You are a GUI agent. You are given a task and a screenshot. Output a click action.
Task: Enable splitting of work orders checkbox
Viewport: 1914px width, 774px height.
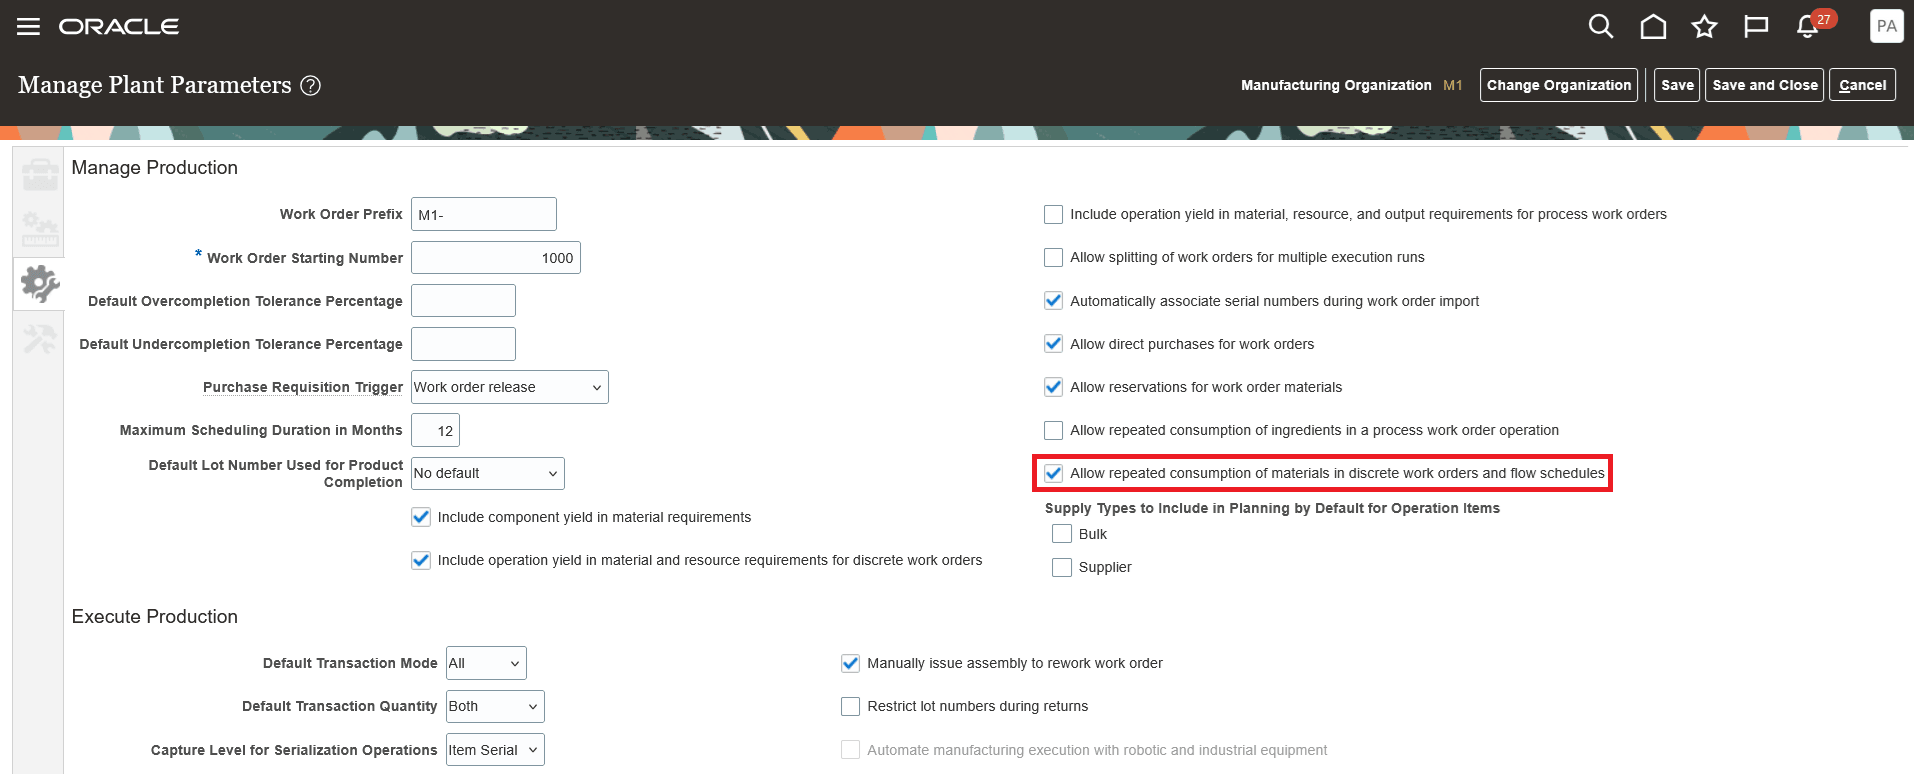[1053, 258]
